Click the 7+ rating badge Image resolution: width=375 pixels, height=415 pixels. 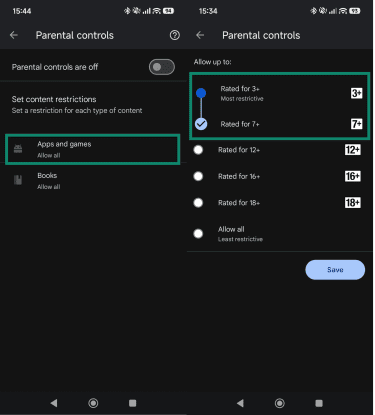pos(356,124)
